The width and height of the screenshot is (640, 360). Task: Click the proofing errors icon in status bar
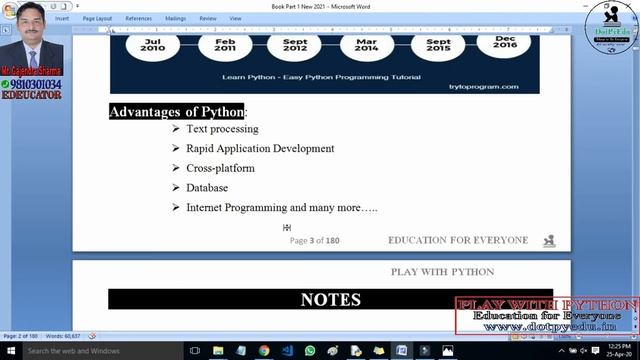pos(92,336)
